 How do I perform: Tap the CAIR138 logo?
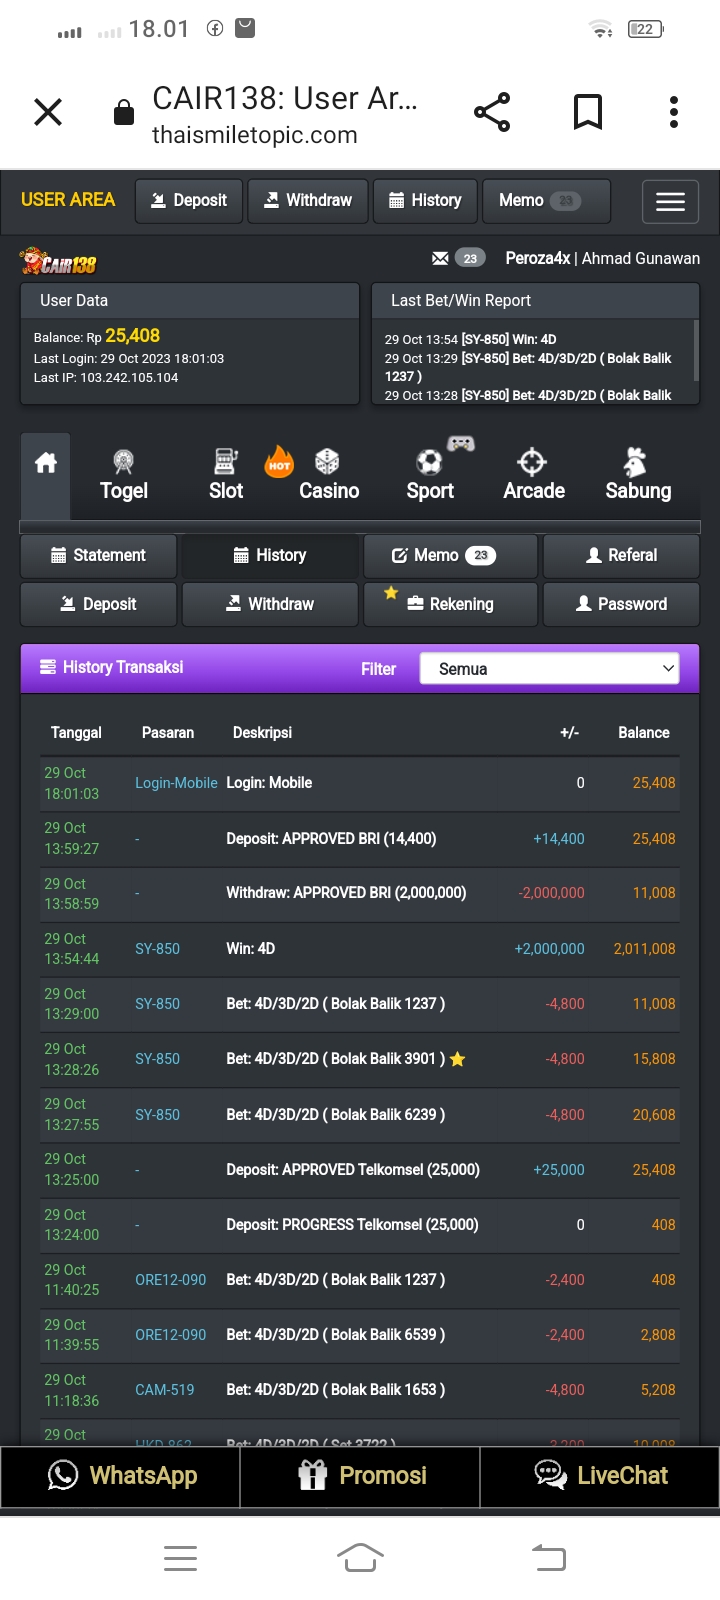[58, 262]
